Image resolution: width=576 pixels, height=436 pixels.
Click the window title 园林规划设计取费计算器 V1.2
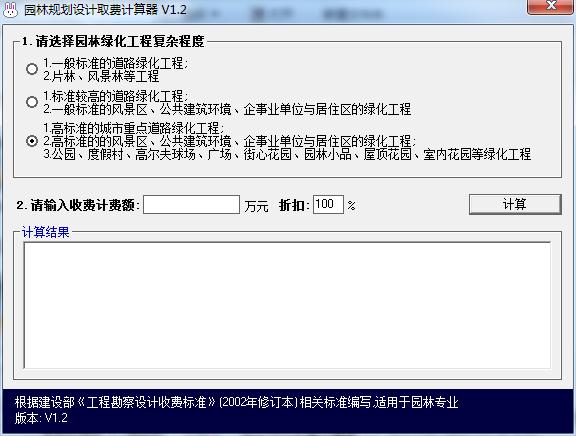pos(105,10)
